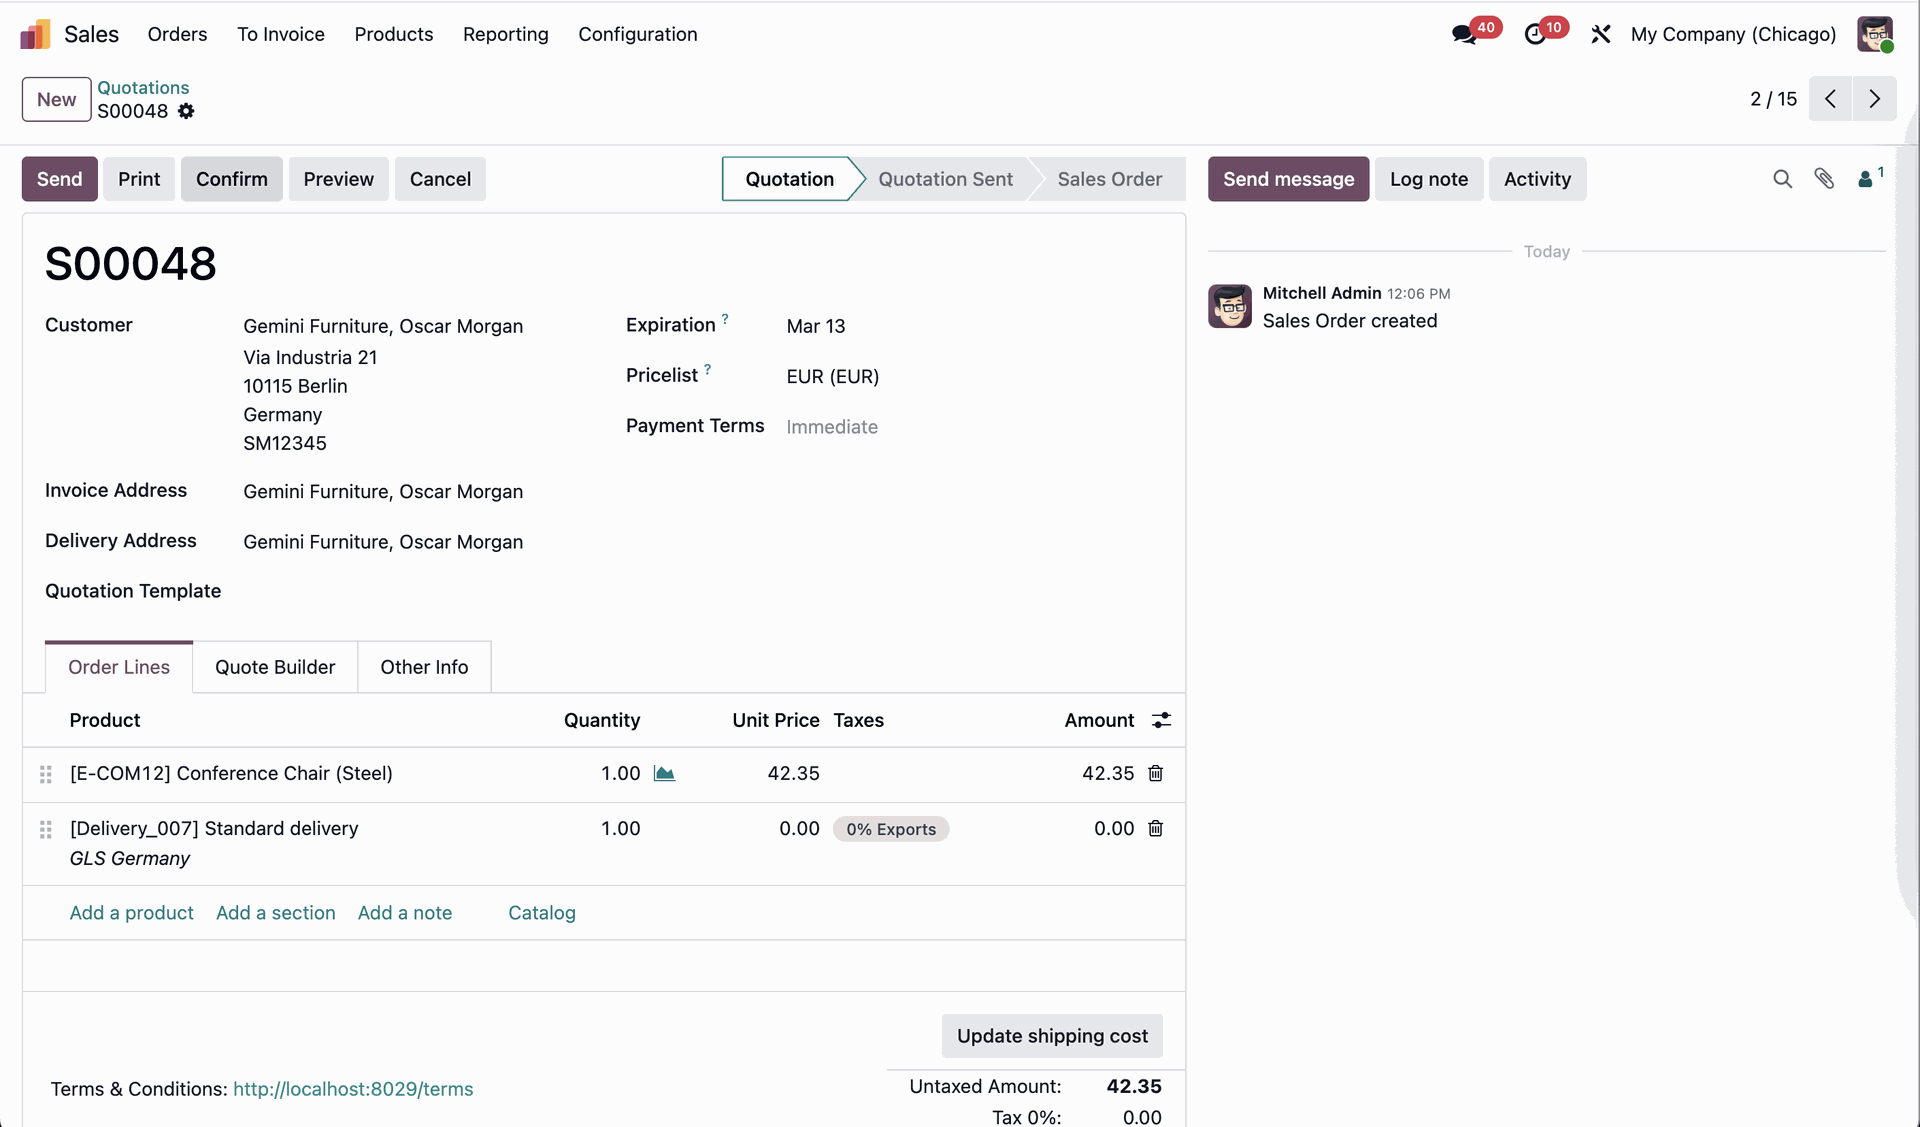Open the Terms & Conditions link
Screen dimensions: 1920x1127
pos(353,1089)
